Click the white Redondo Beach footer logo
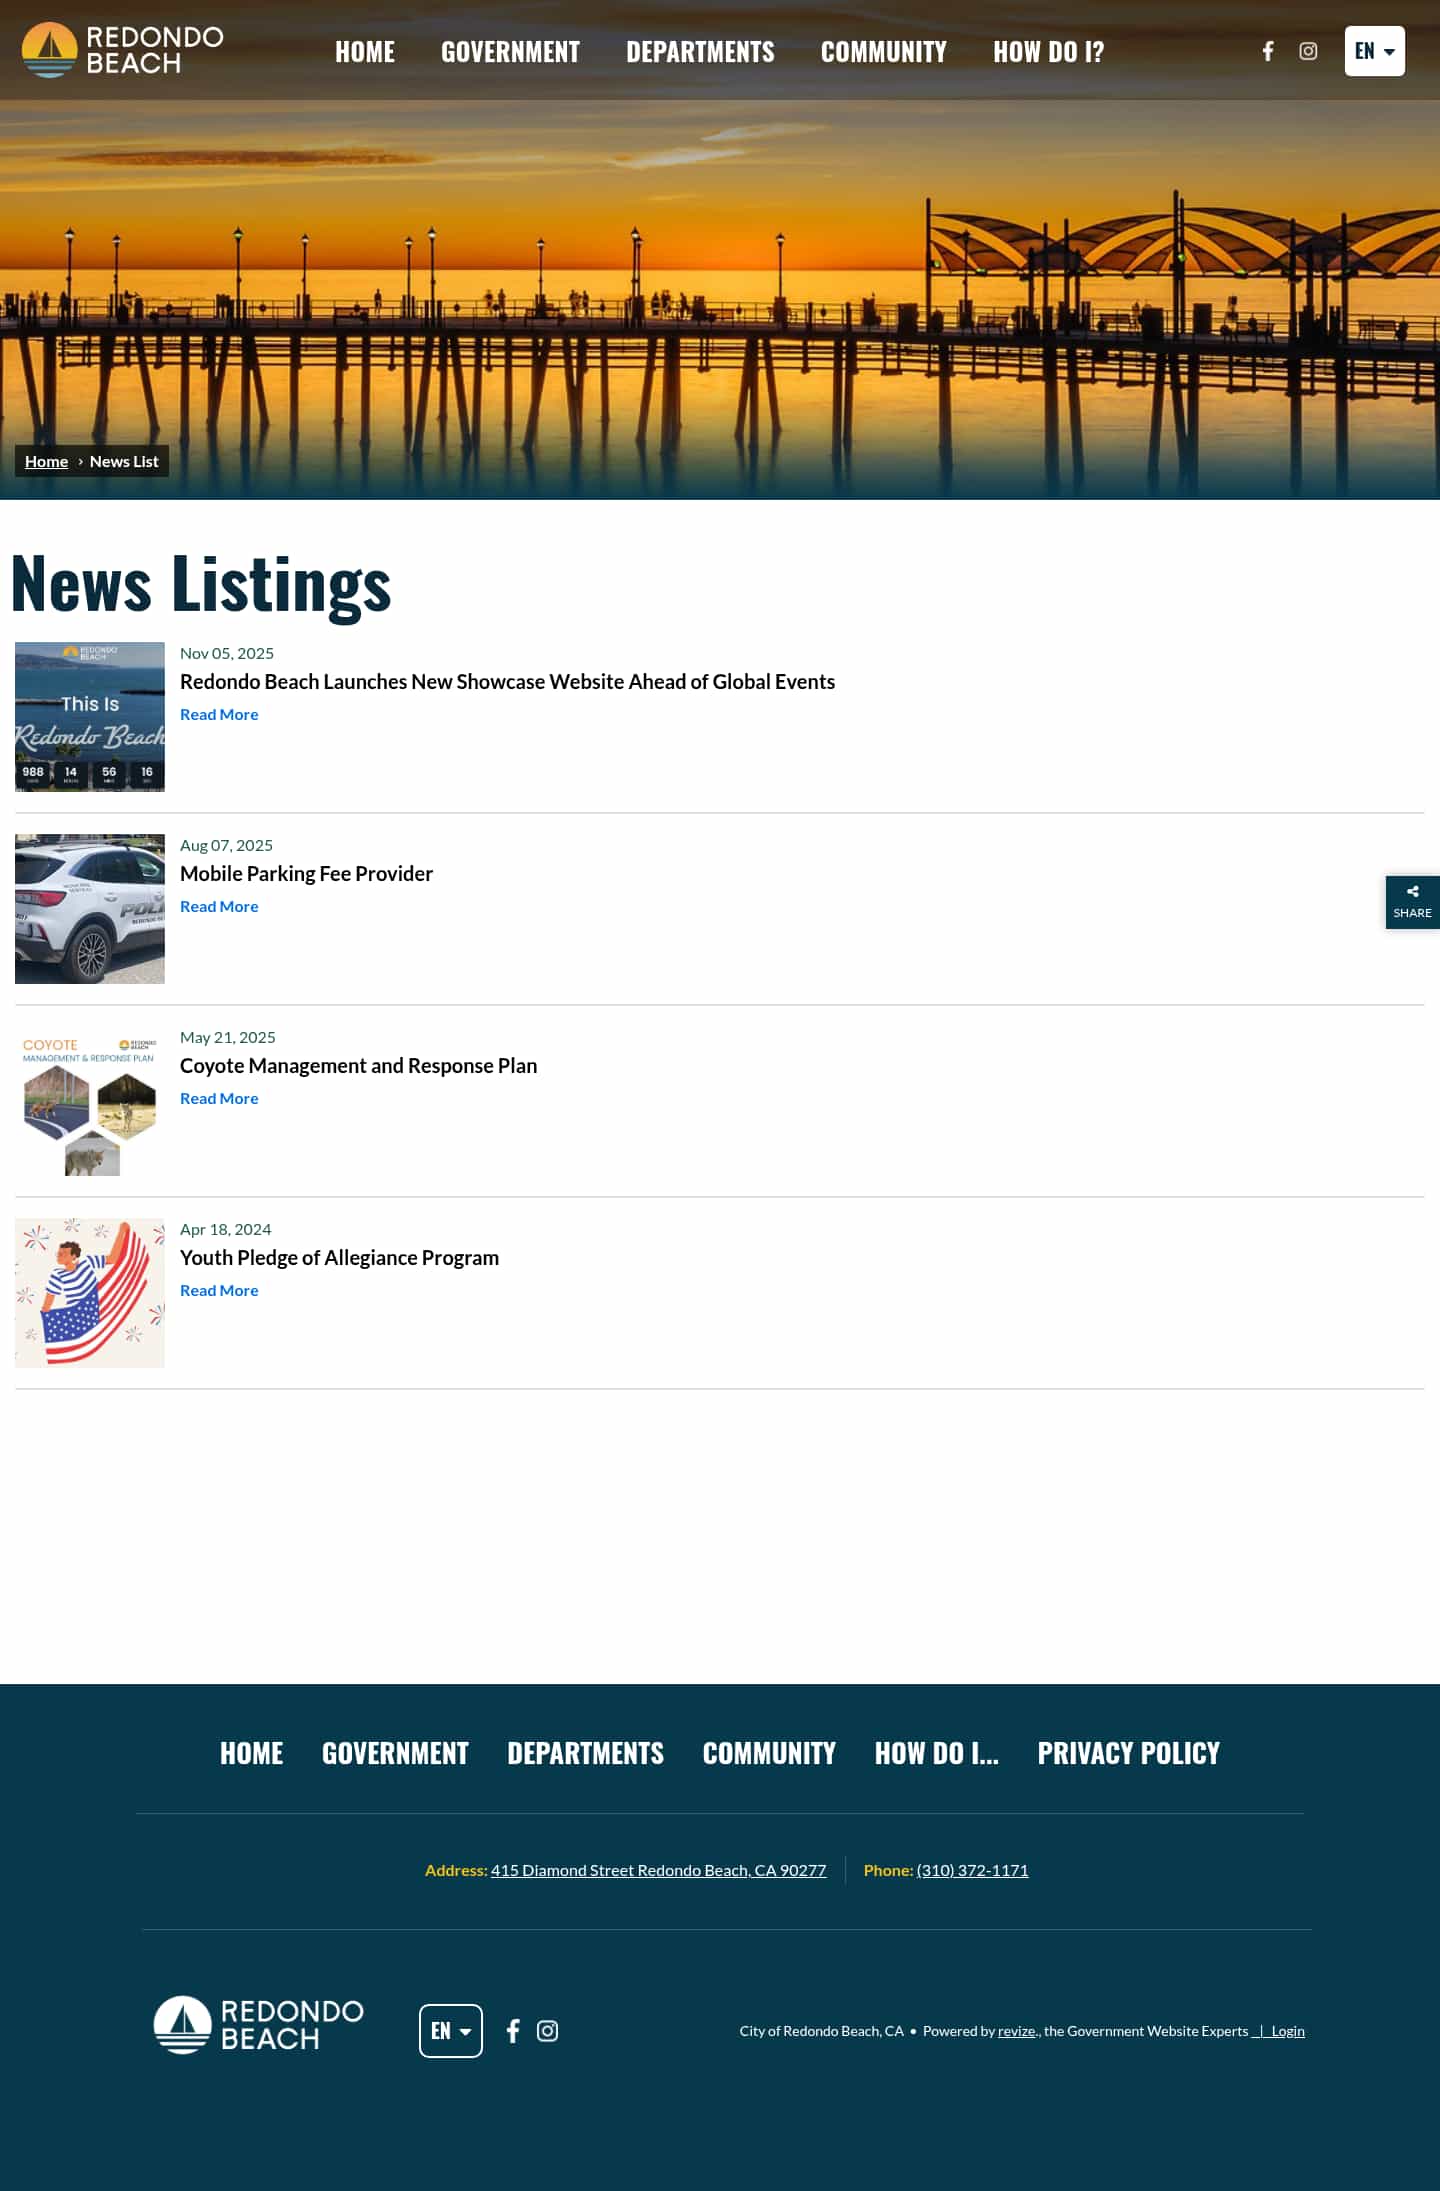The height and width of the screenshot is (2191, 1440). click(x=259, y=2025)
